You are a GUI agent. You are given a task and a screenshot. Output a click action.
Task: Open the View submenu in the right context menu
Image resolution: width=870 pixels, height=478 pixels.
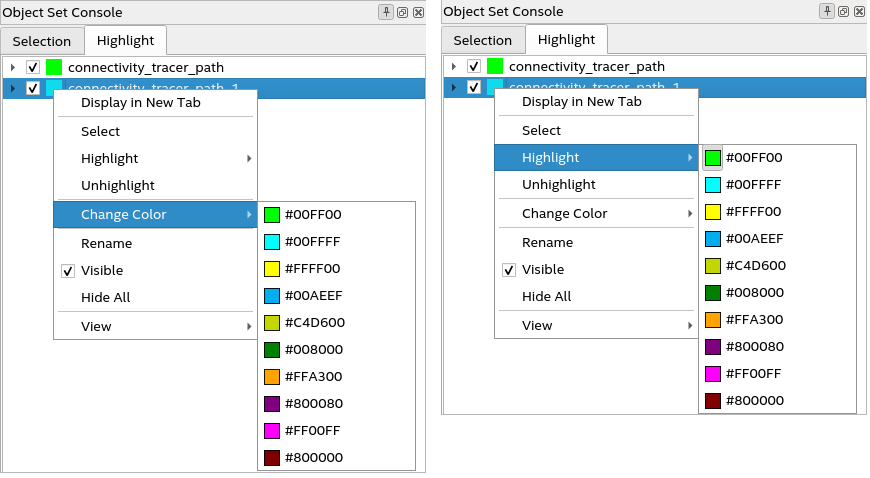[537, 325]
